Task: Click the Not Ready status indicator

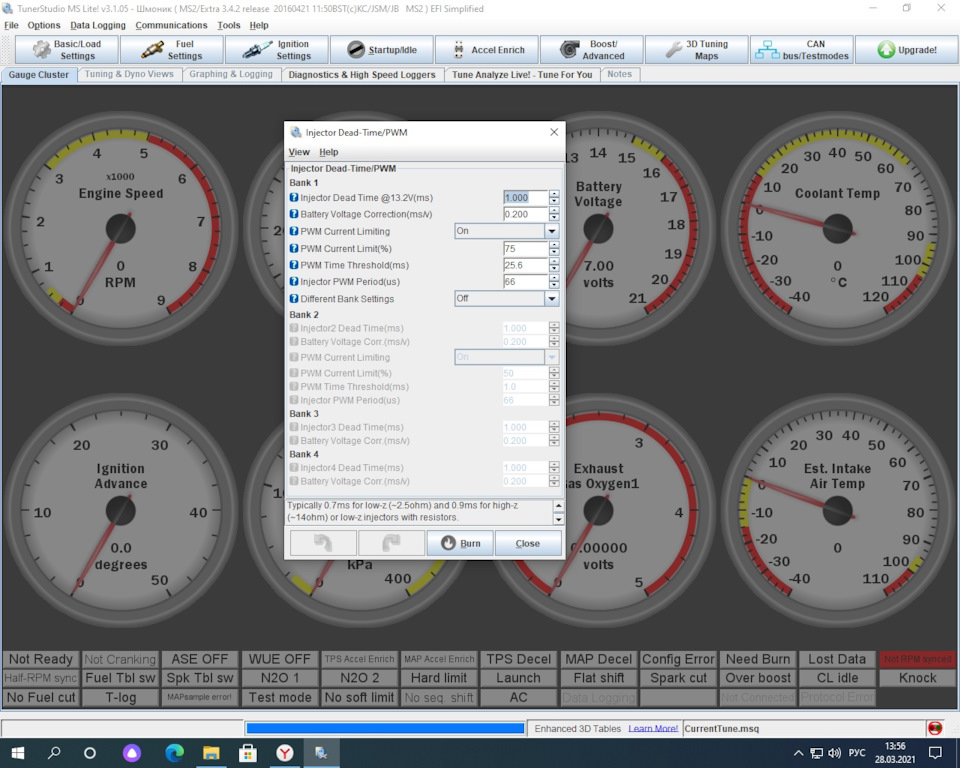Action: tap(41, 659)
